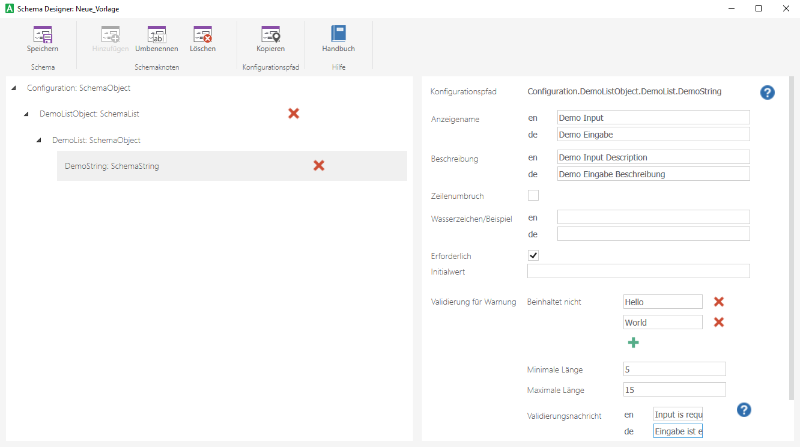
Task: Remove the 'Hello' validation entry
Action: pyautogui.click(x=718, y=301)
